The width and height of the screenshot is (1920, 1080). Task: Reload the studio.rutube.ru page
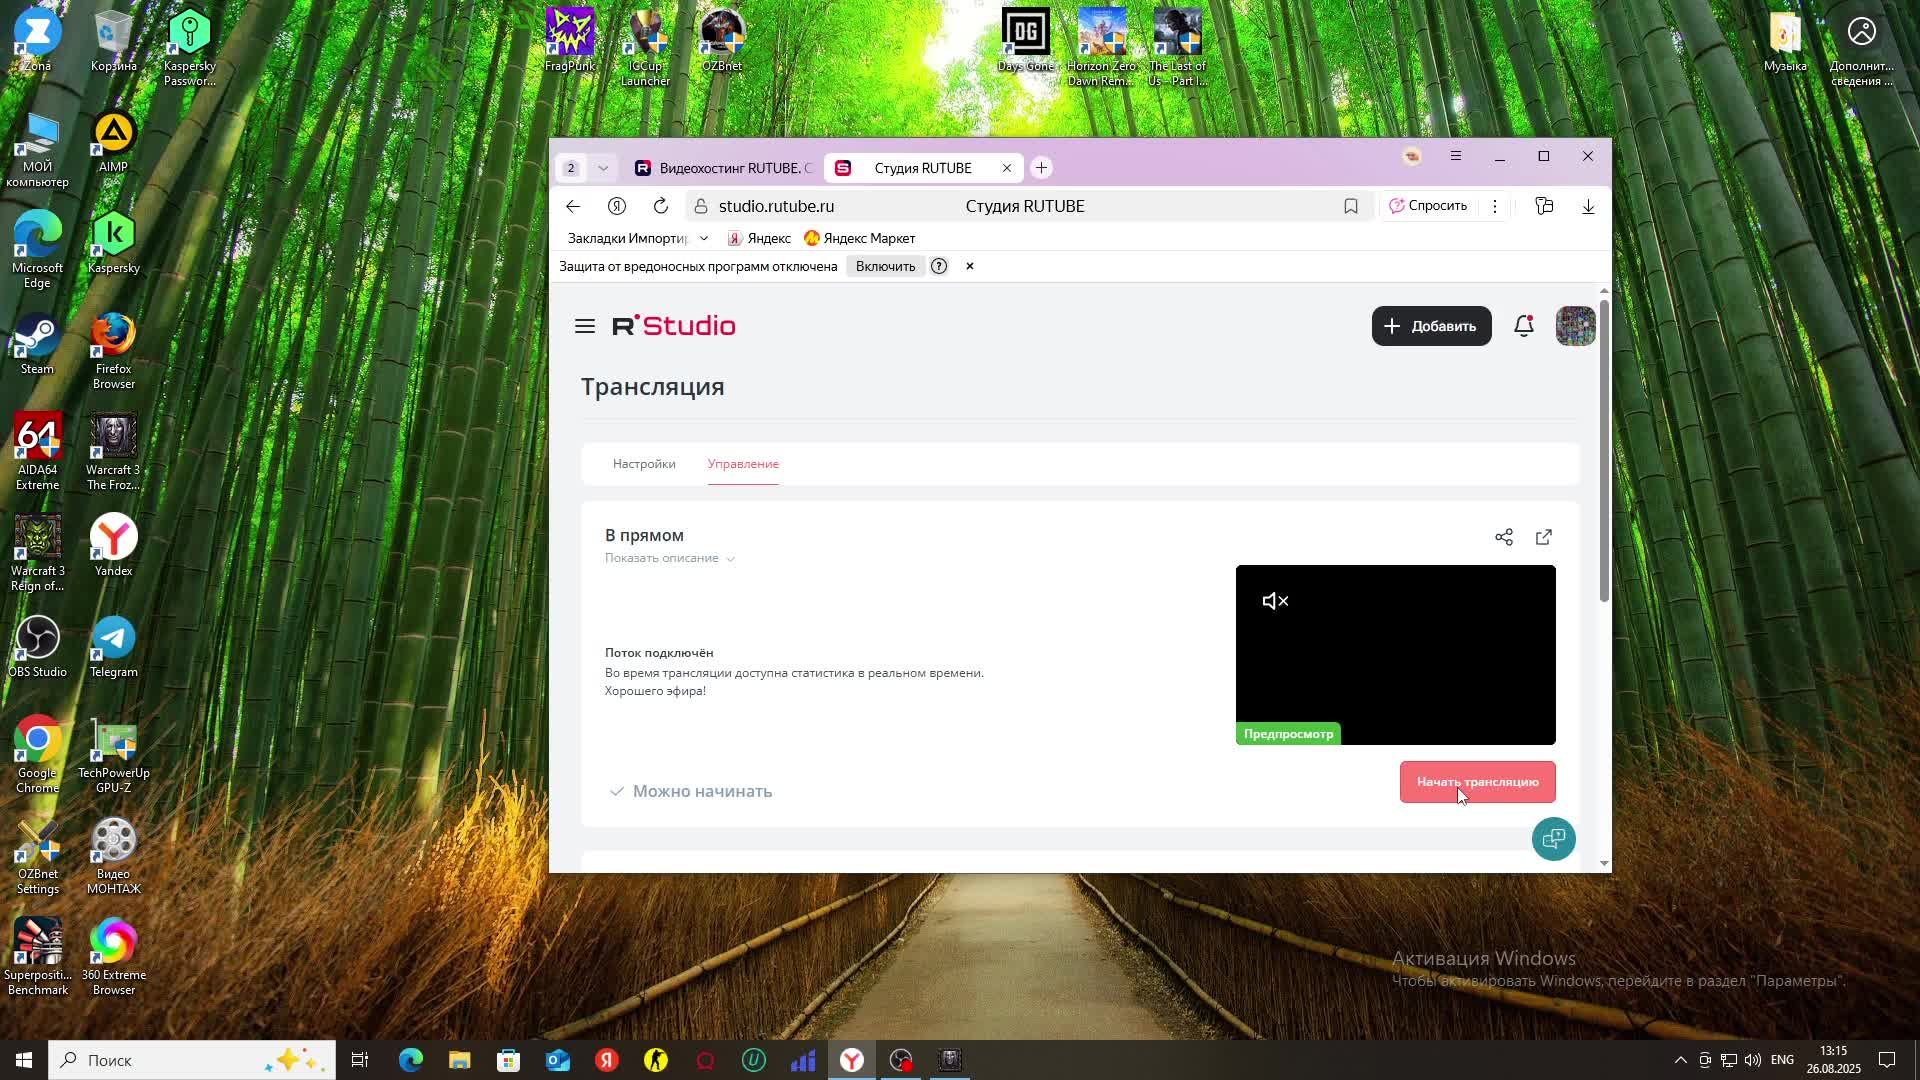[660, 206]
